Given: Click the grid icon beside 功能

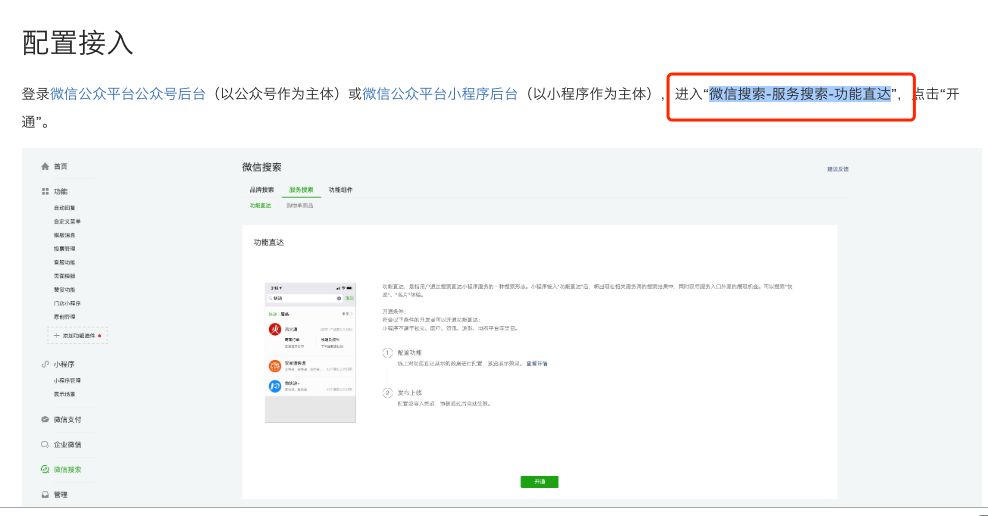Looking at the screenshot, I should (45, 191).
